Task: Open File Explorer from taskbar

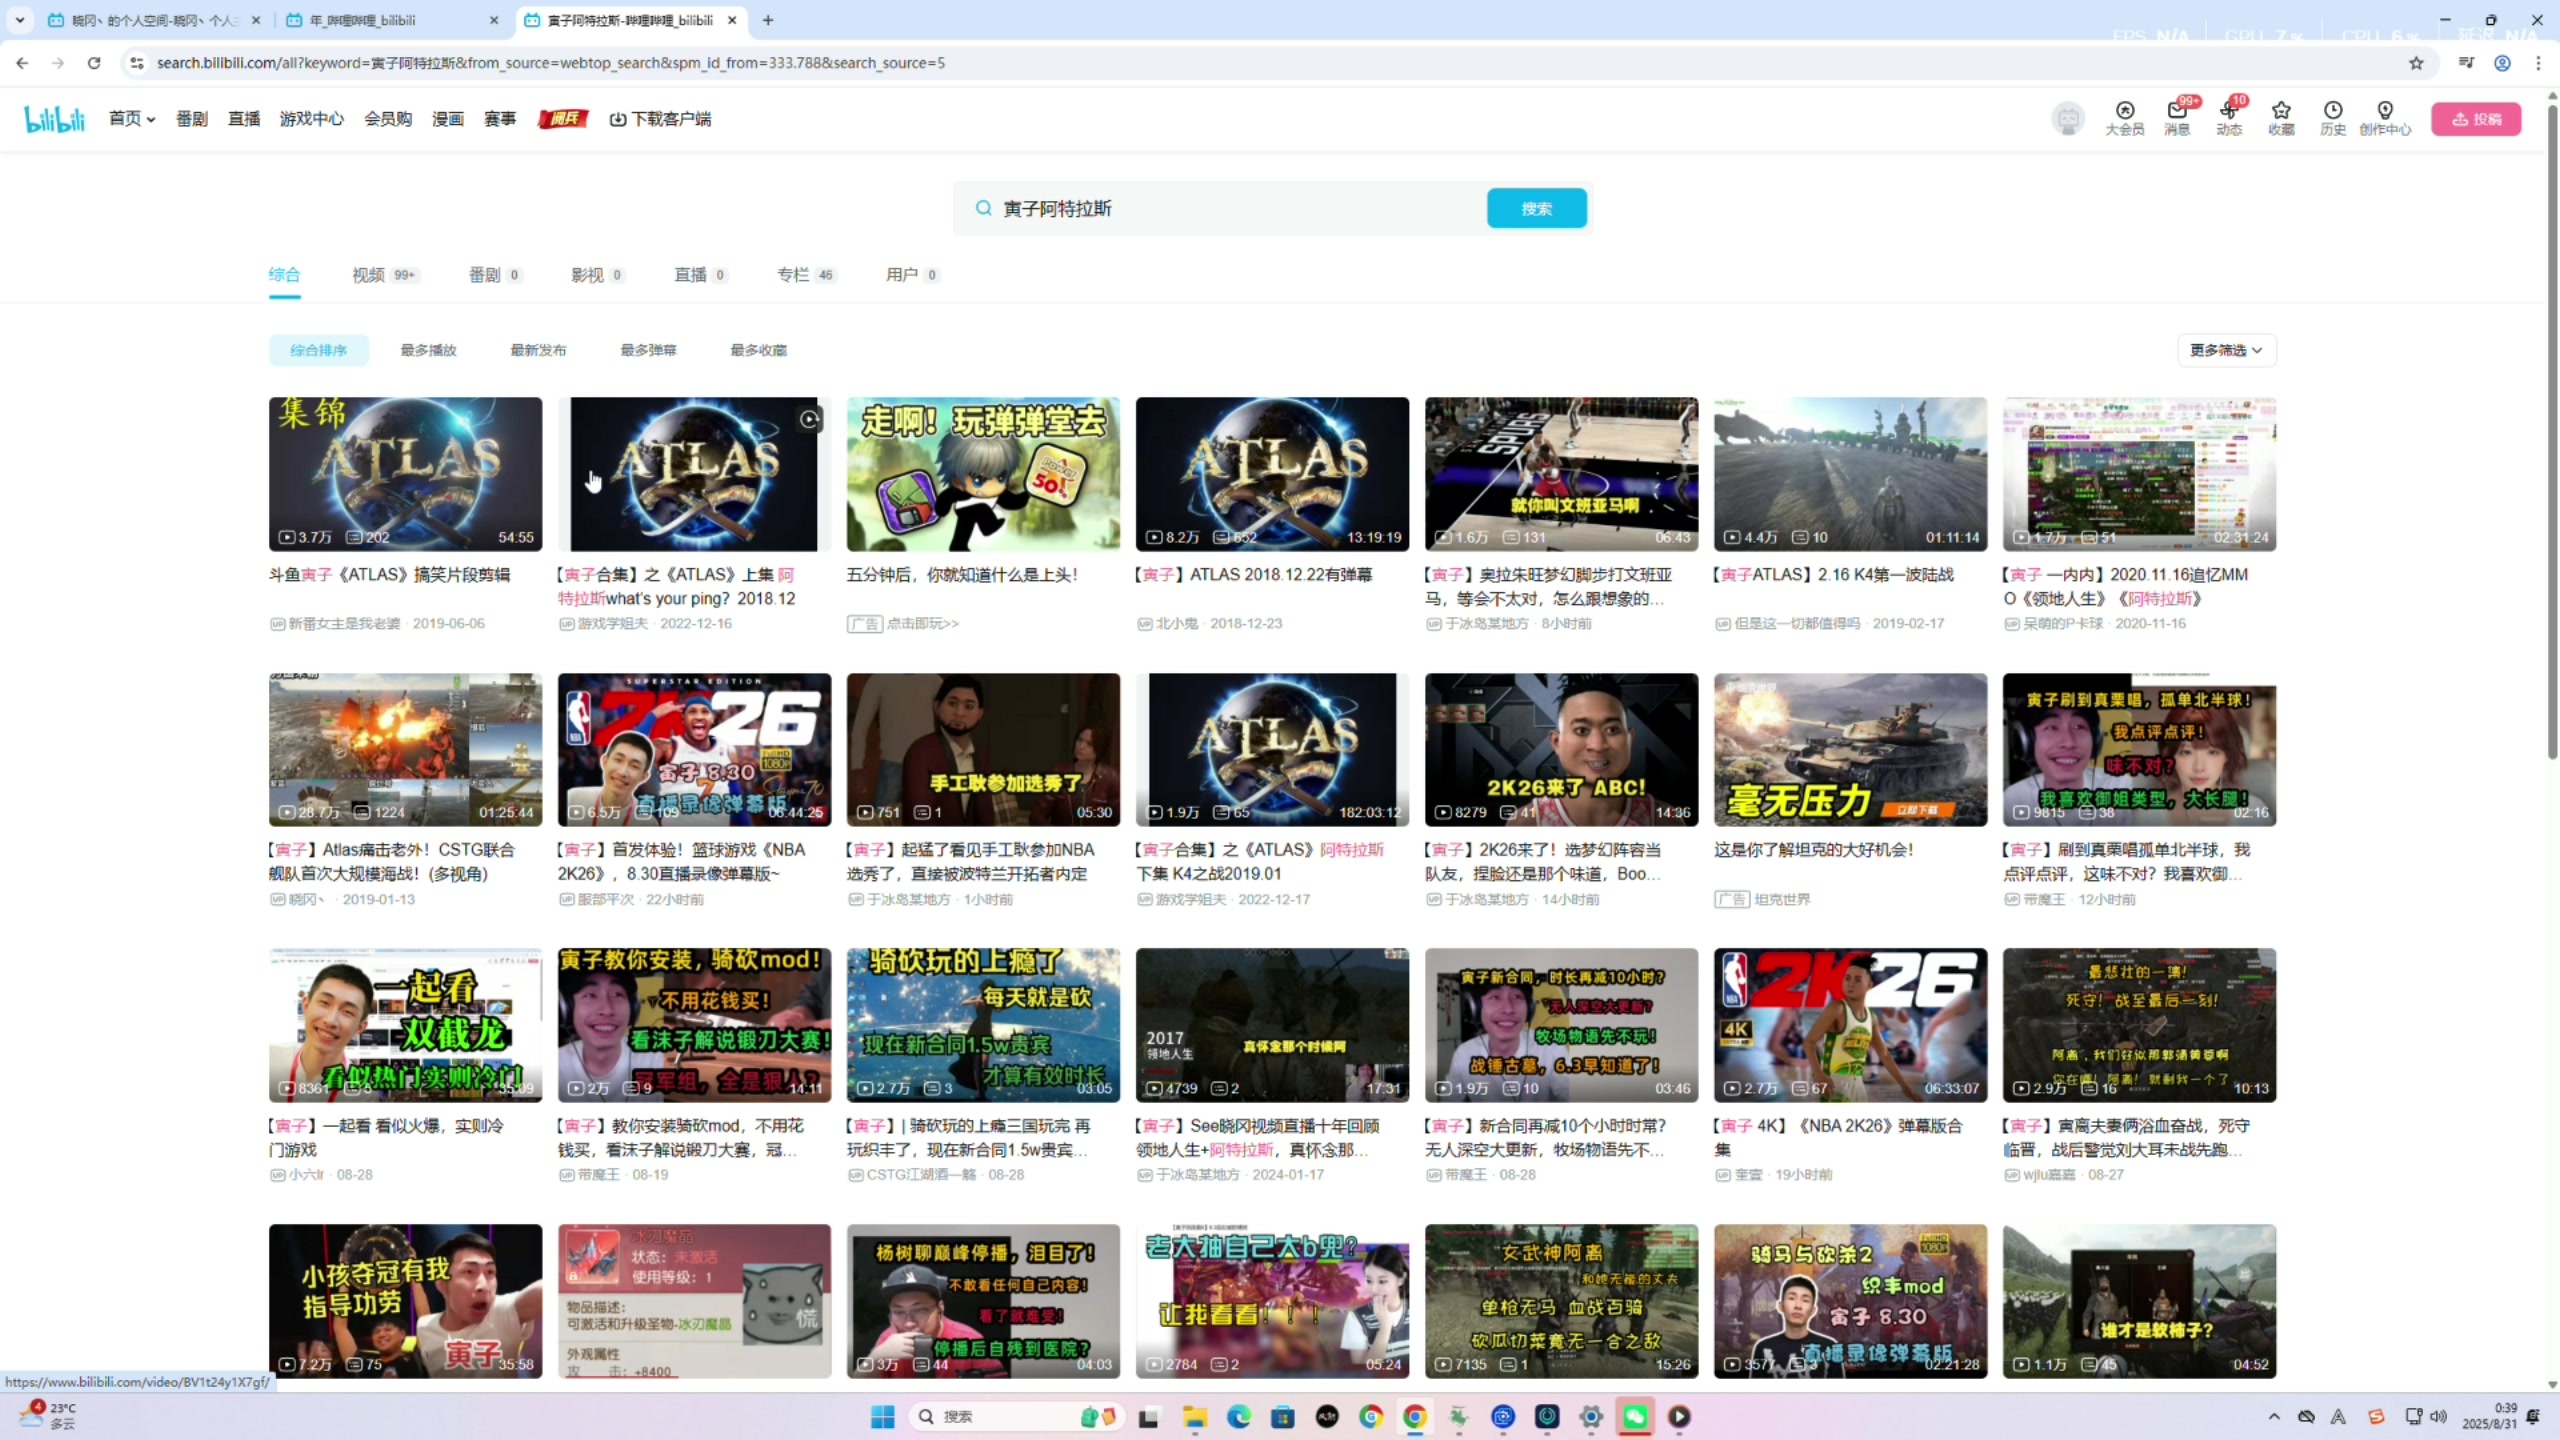Action: click(x=1195, y=1417)
